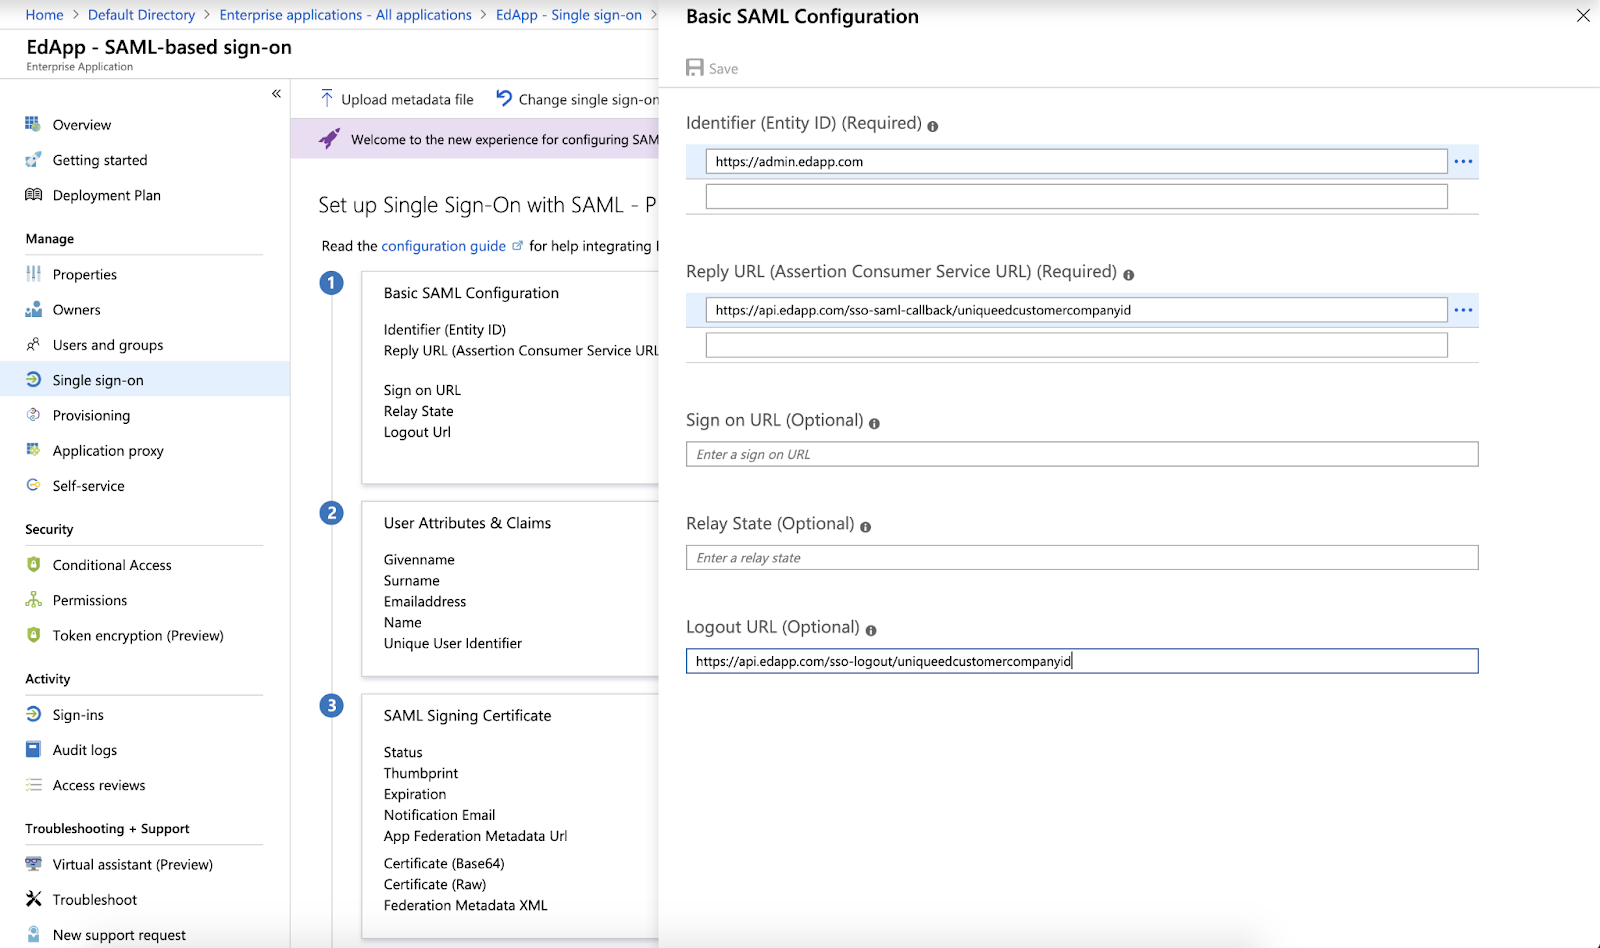Click the New support request icon
The width and height of the screenshot is (1600, 948).
click(33, 934)
